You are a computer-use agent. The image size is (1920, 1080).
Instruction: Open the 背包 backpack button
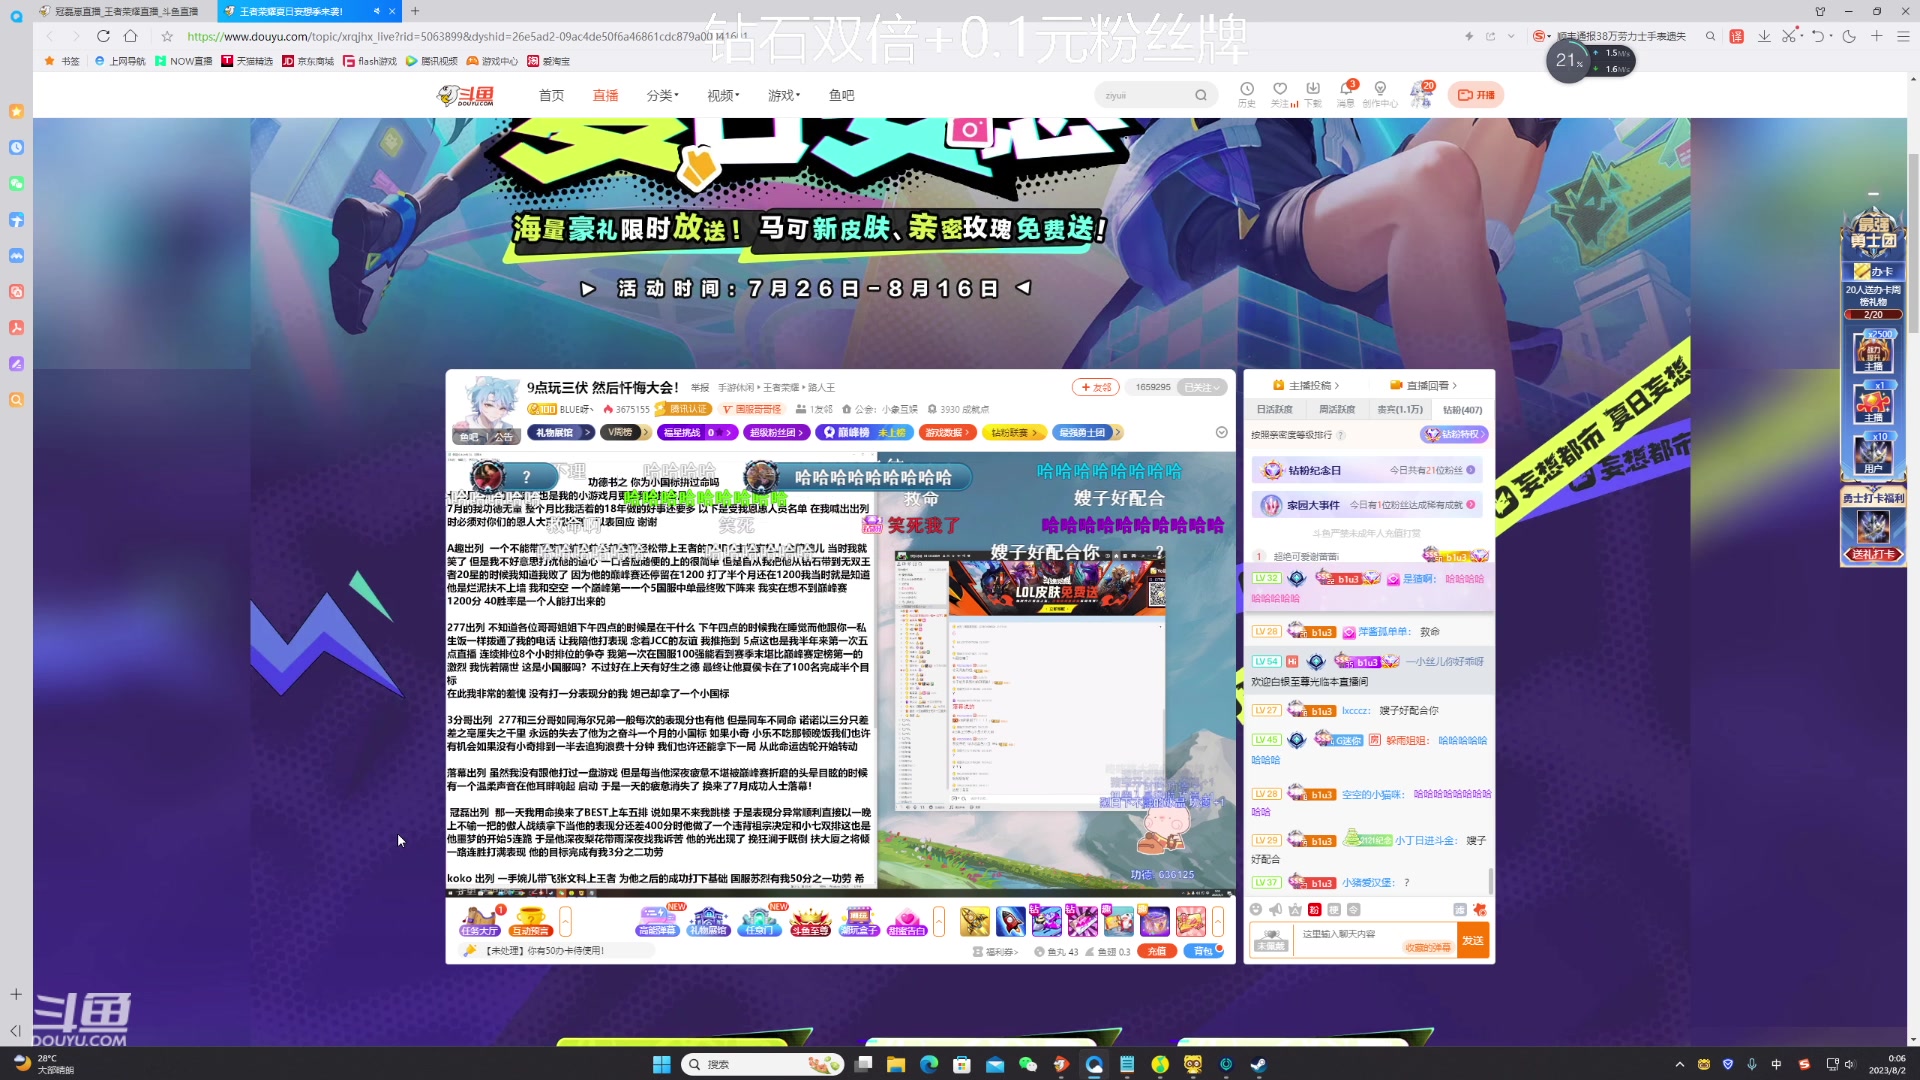[x=1203, y=951]
